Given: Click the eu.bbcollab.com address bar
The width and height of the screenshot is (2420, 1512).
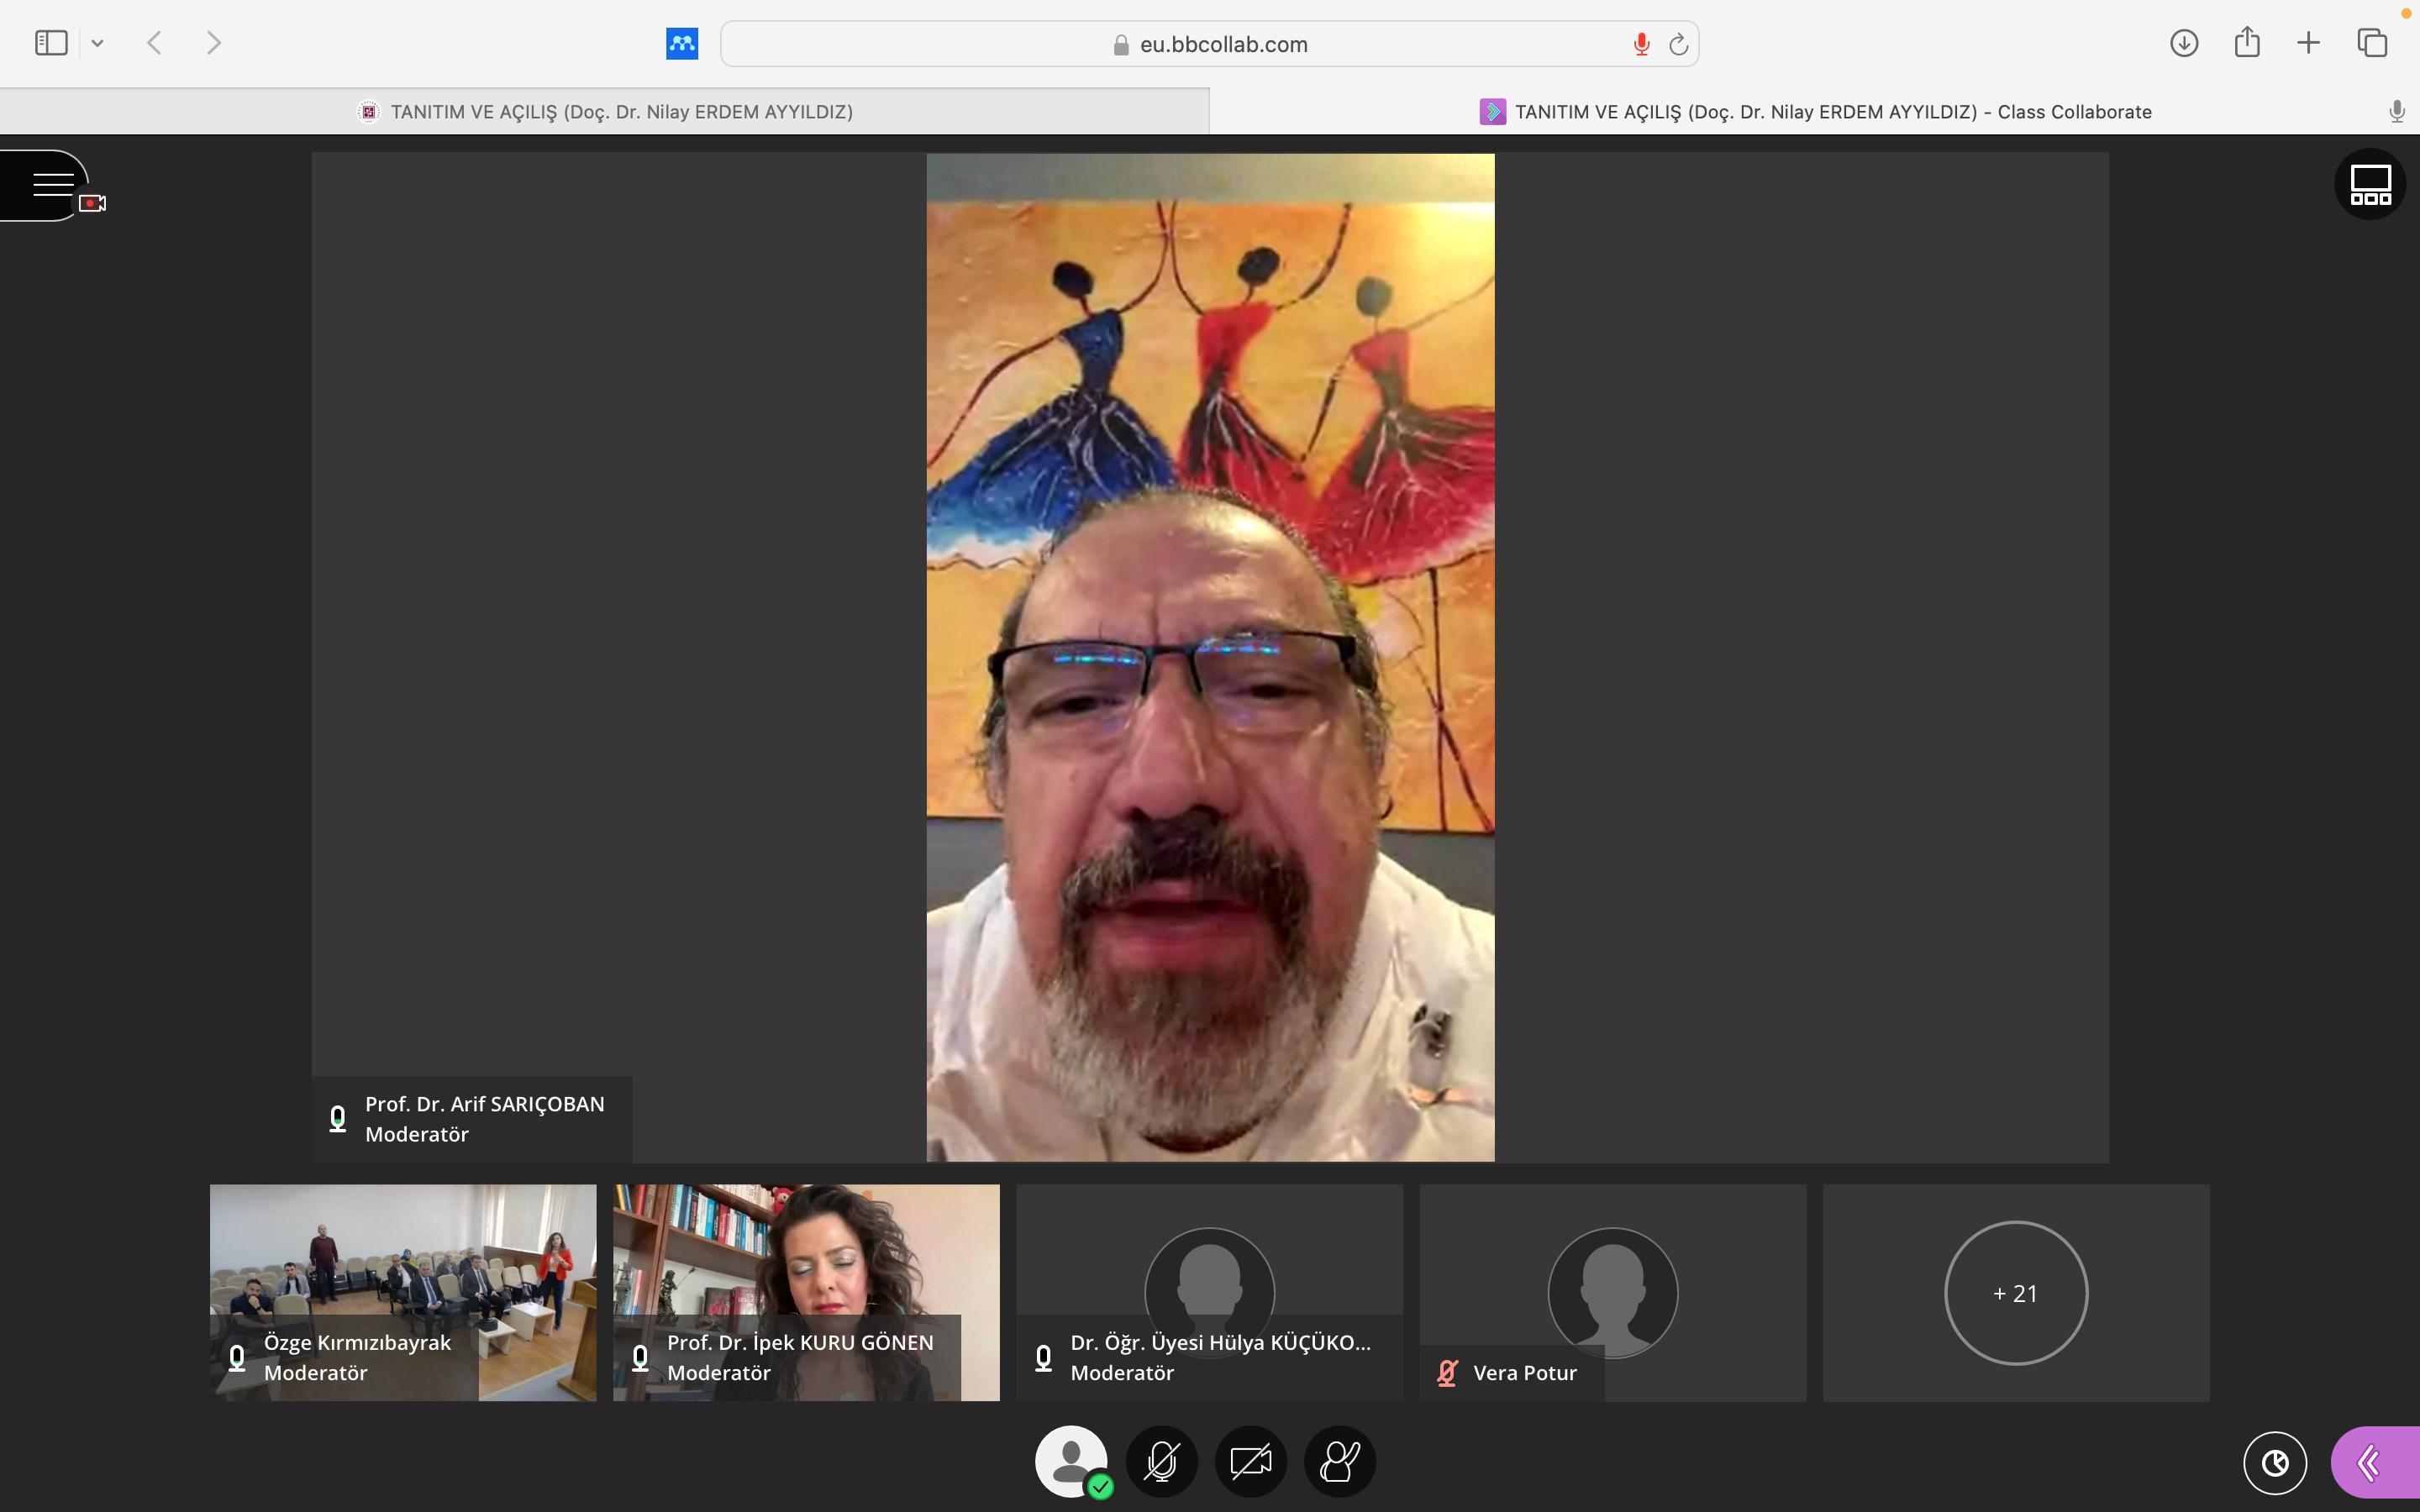Looking at the screenshot, I should [x=1210, y=44].
